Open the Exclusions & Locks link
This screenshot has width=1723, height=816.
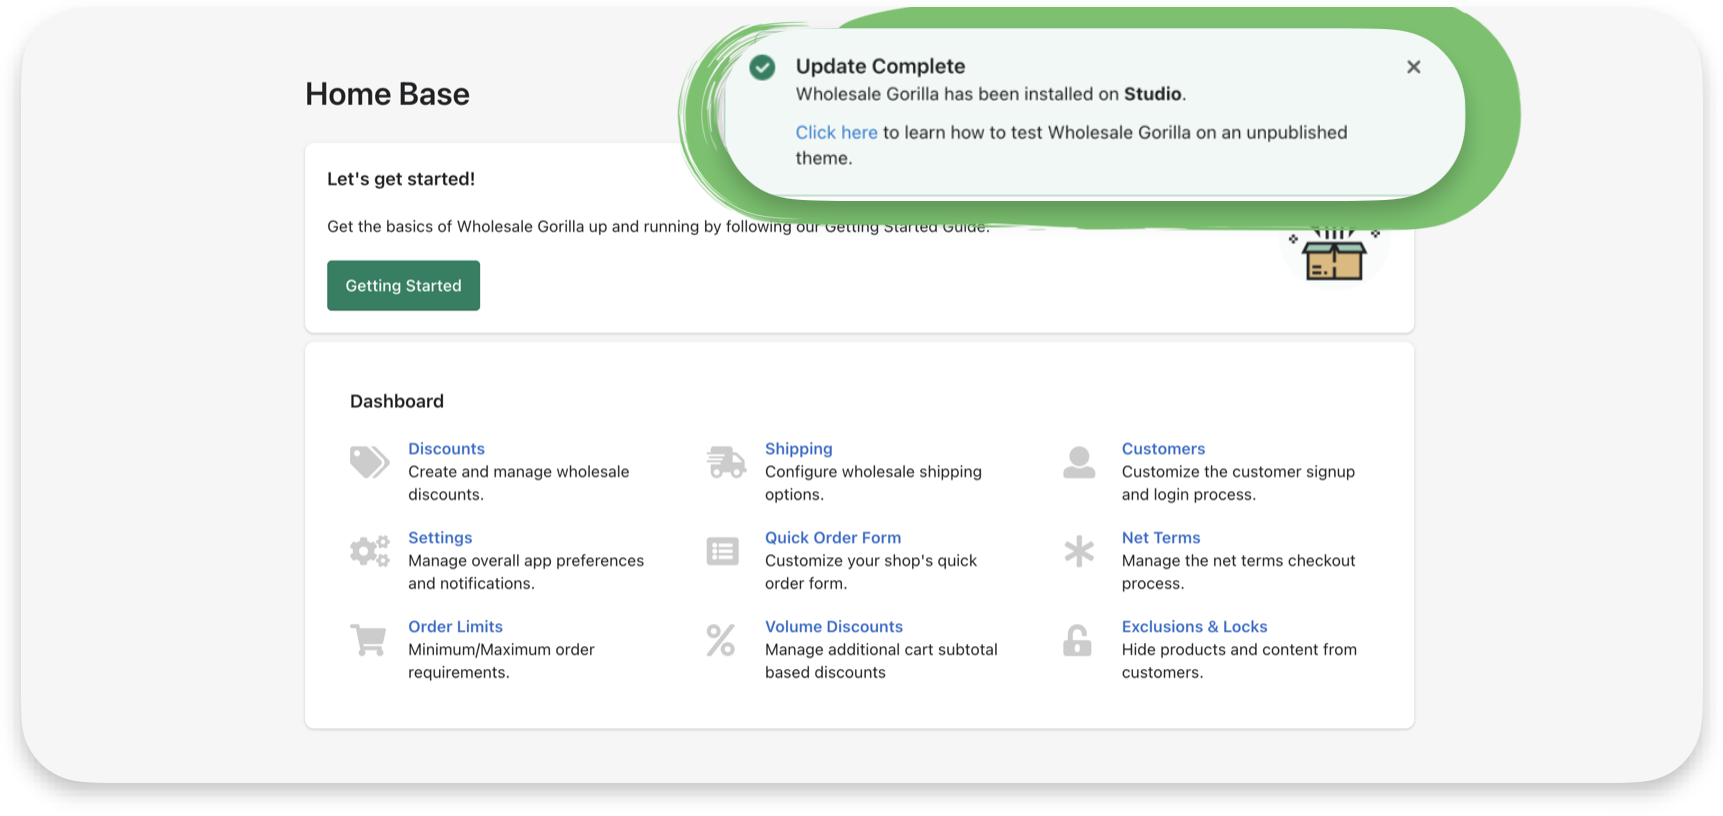point(1194,627)
